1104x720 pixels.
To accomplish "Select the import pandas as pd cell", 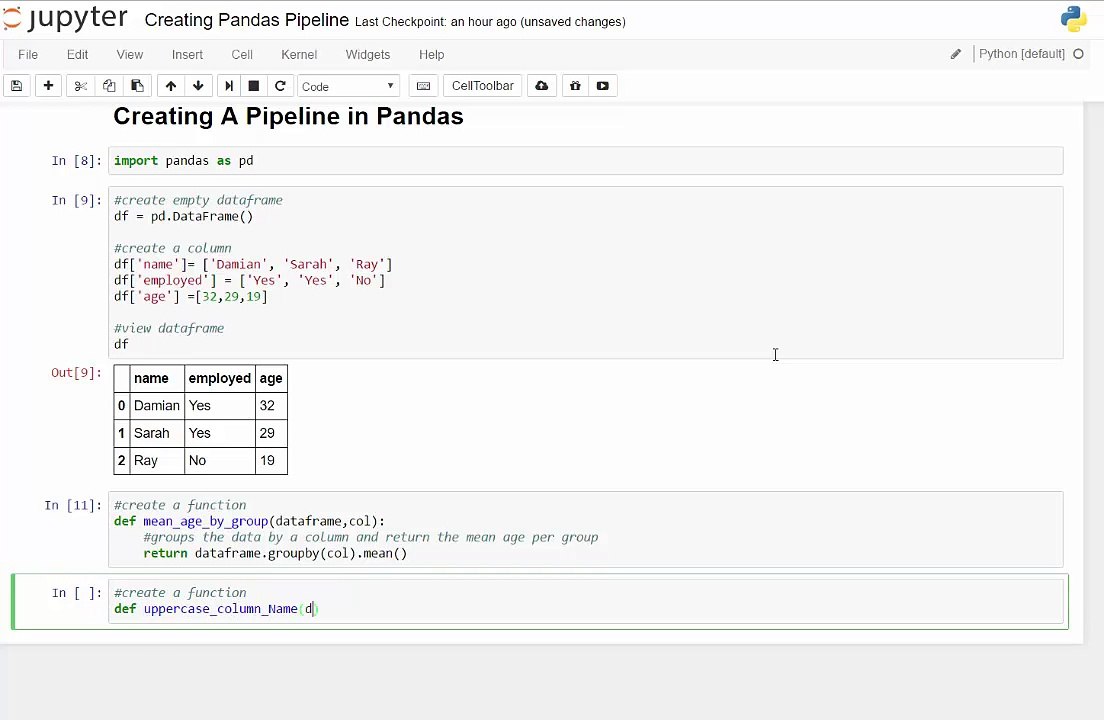I will point(585,160).
